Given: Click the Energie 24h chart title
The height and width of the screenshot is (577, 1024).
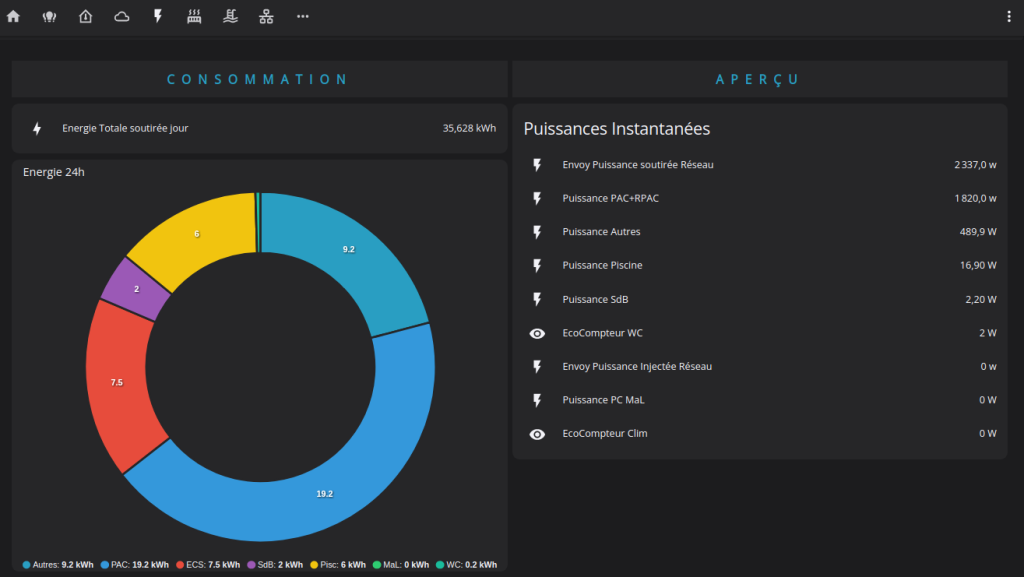Looking at the screenshot, I should click(x=54, y=172).
